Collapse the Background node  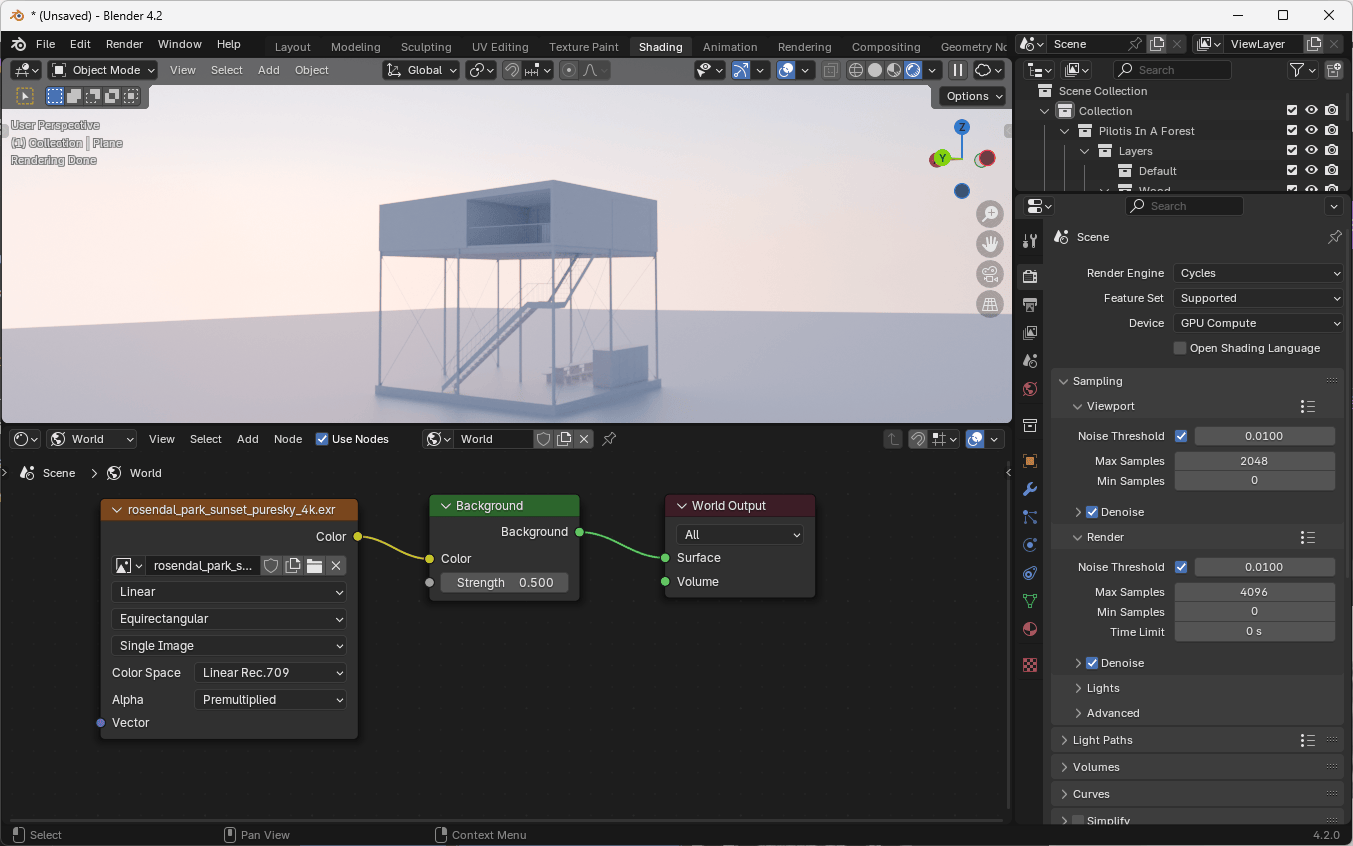coord(446,506)
